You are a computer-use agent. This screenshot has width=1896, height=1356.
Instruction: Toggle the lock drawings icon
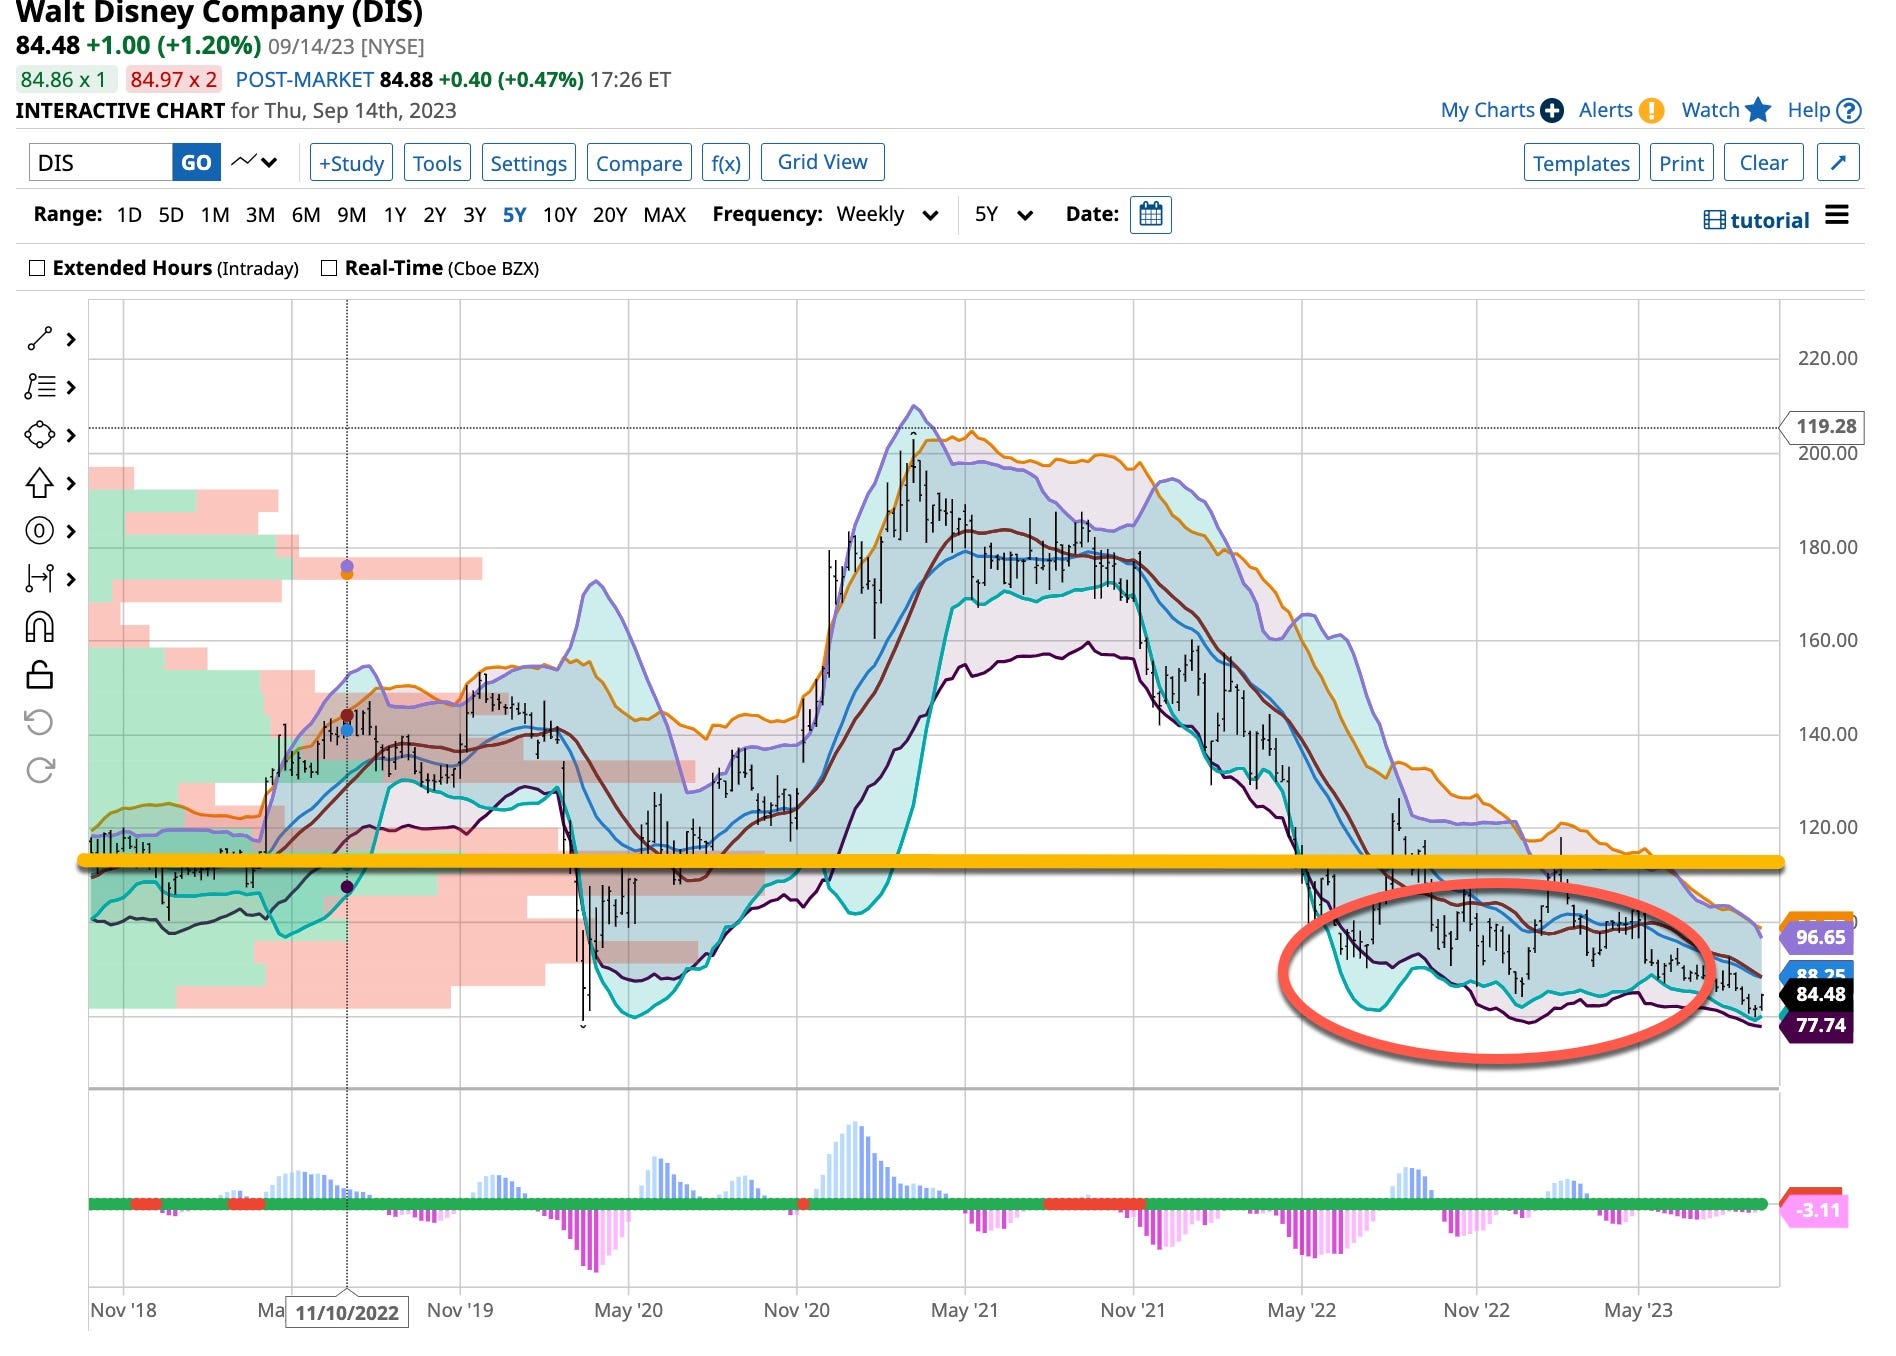39,675
